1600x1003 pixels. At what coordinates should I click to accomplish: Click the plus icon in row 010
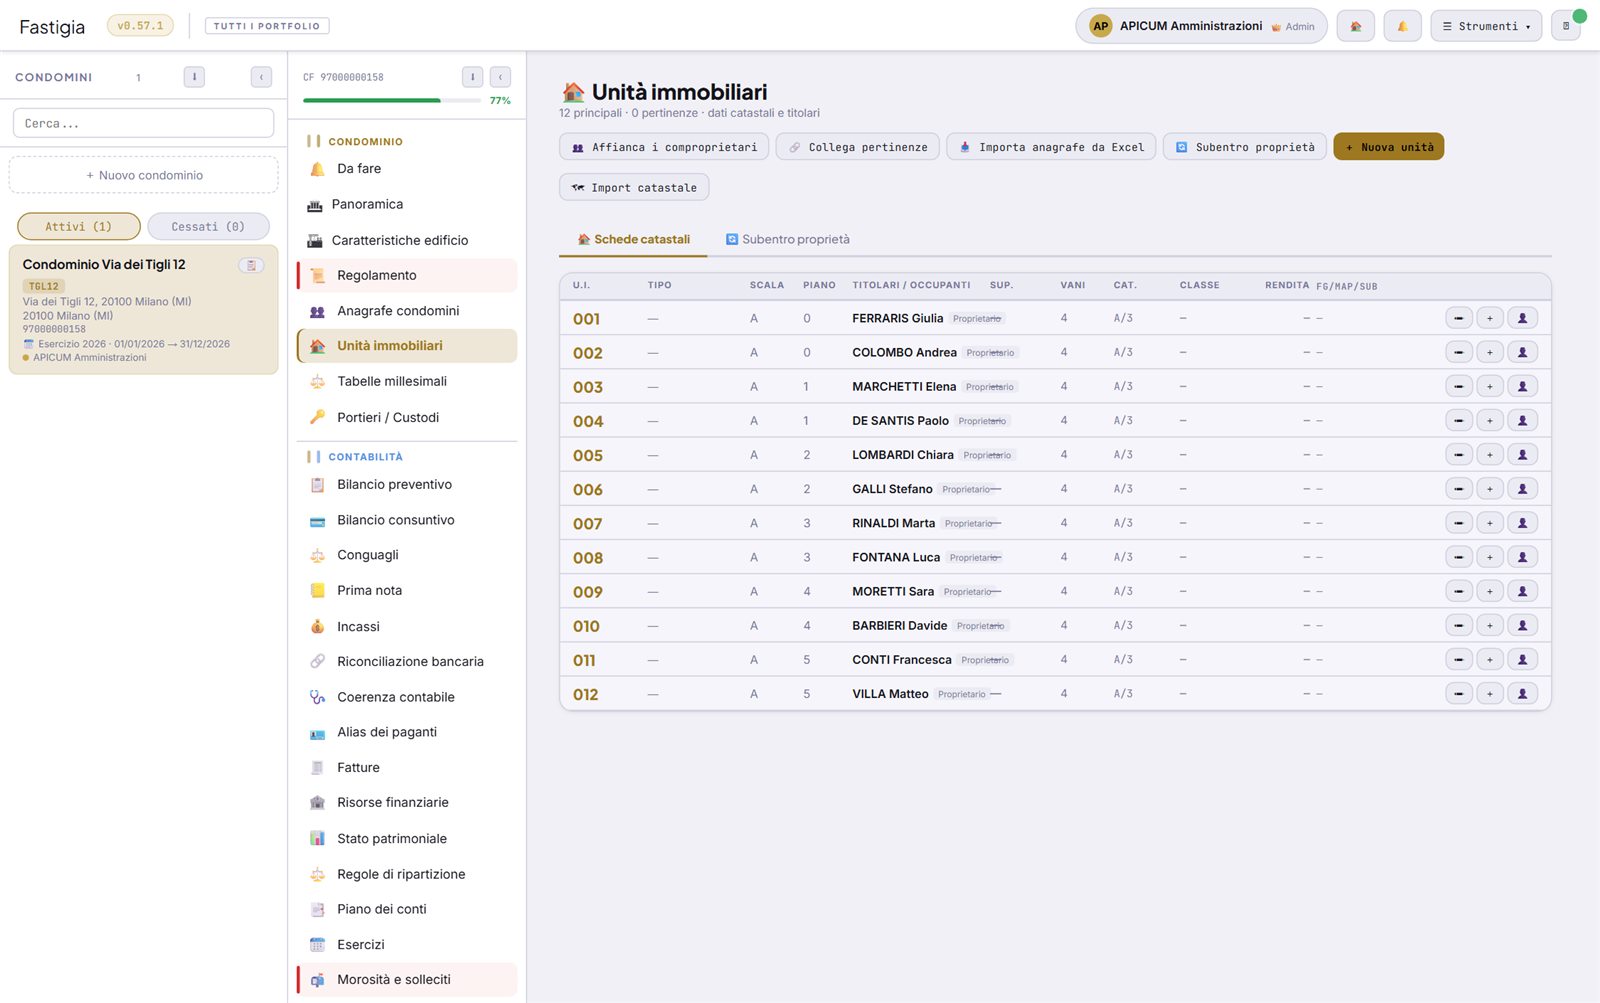1490,626
